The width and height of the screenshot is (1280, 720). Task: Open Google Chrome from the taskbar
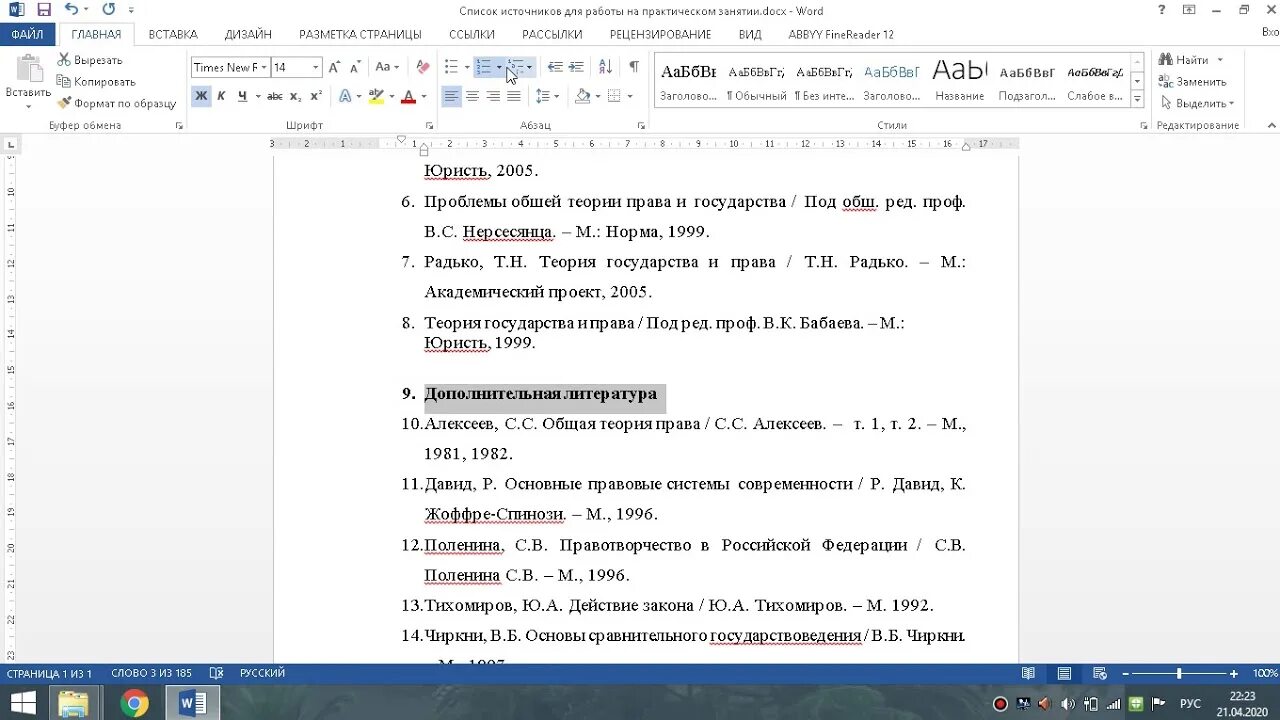[134, 703]
